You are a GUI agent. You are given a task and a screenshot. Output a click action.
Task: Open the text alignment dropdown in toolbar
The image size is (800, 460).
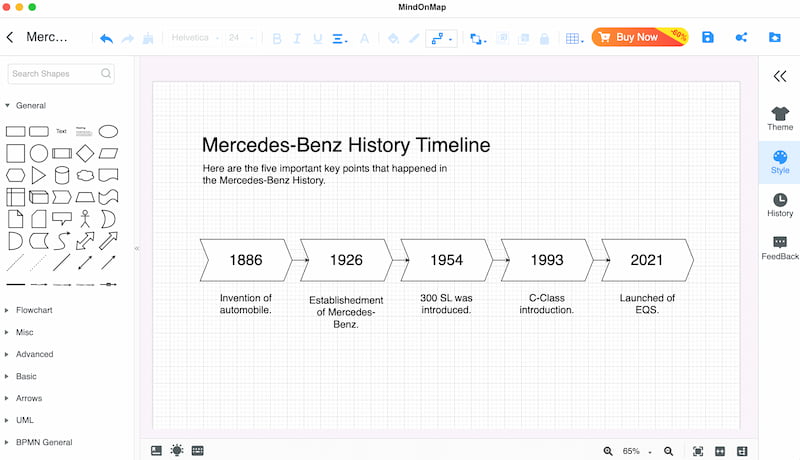click(340, 38)
